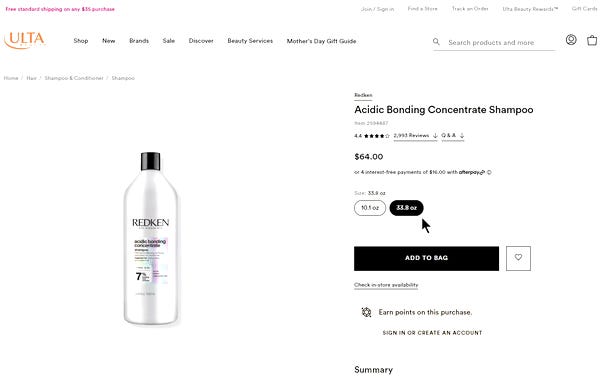Viewport: 600px width, 388px height.
Task: Open the Brands menu
Action: tap(139, 41)
